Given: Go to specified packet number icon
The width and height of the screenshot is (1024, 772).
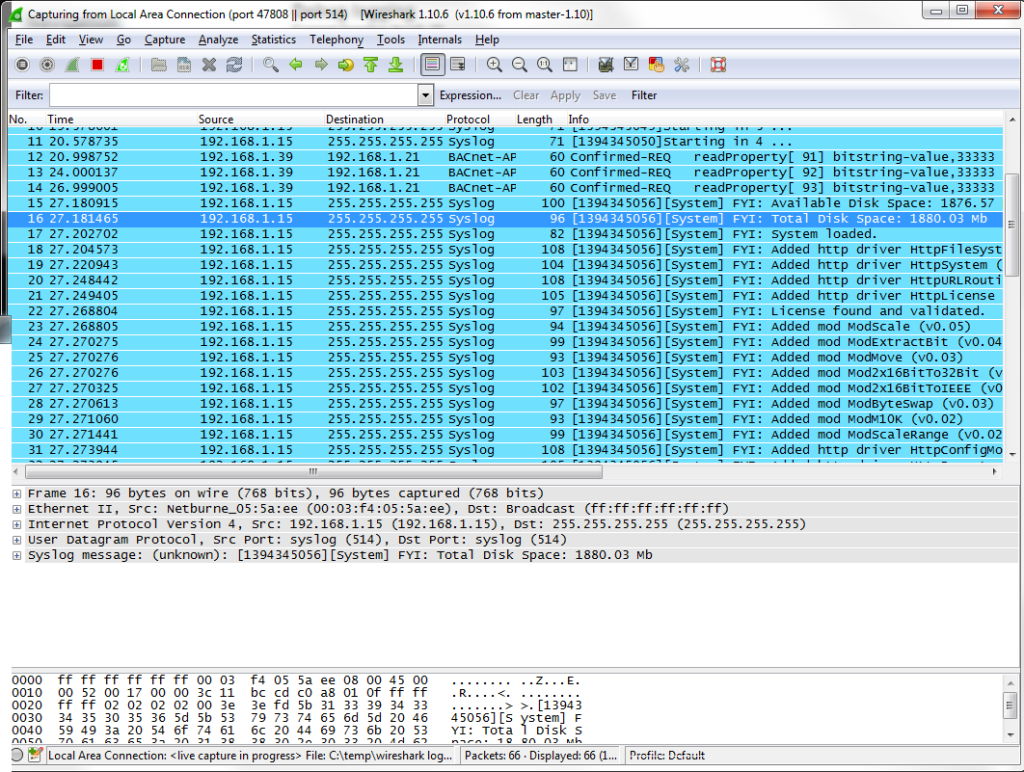Looking at the screenshot, I should point(345,65).
